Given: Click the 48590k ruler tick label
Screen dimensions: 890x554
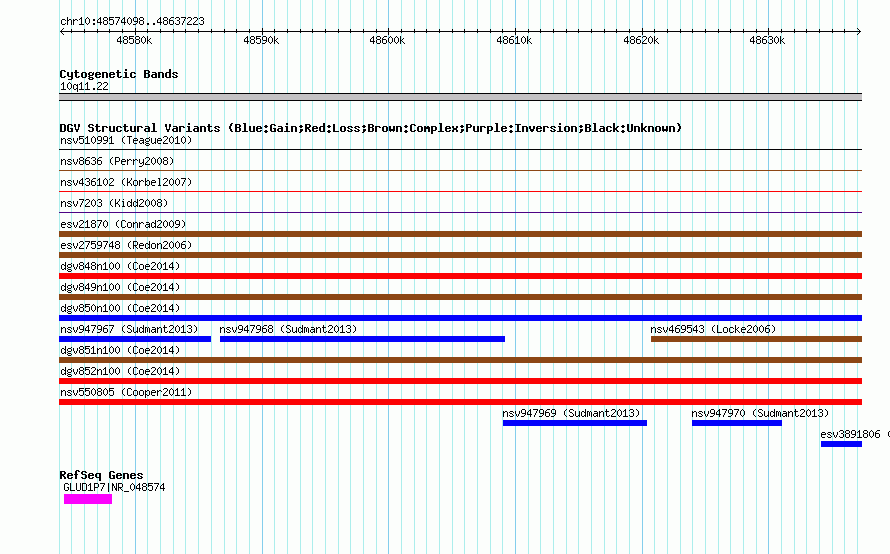Looking at the screenshot, I should point(261,40).
